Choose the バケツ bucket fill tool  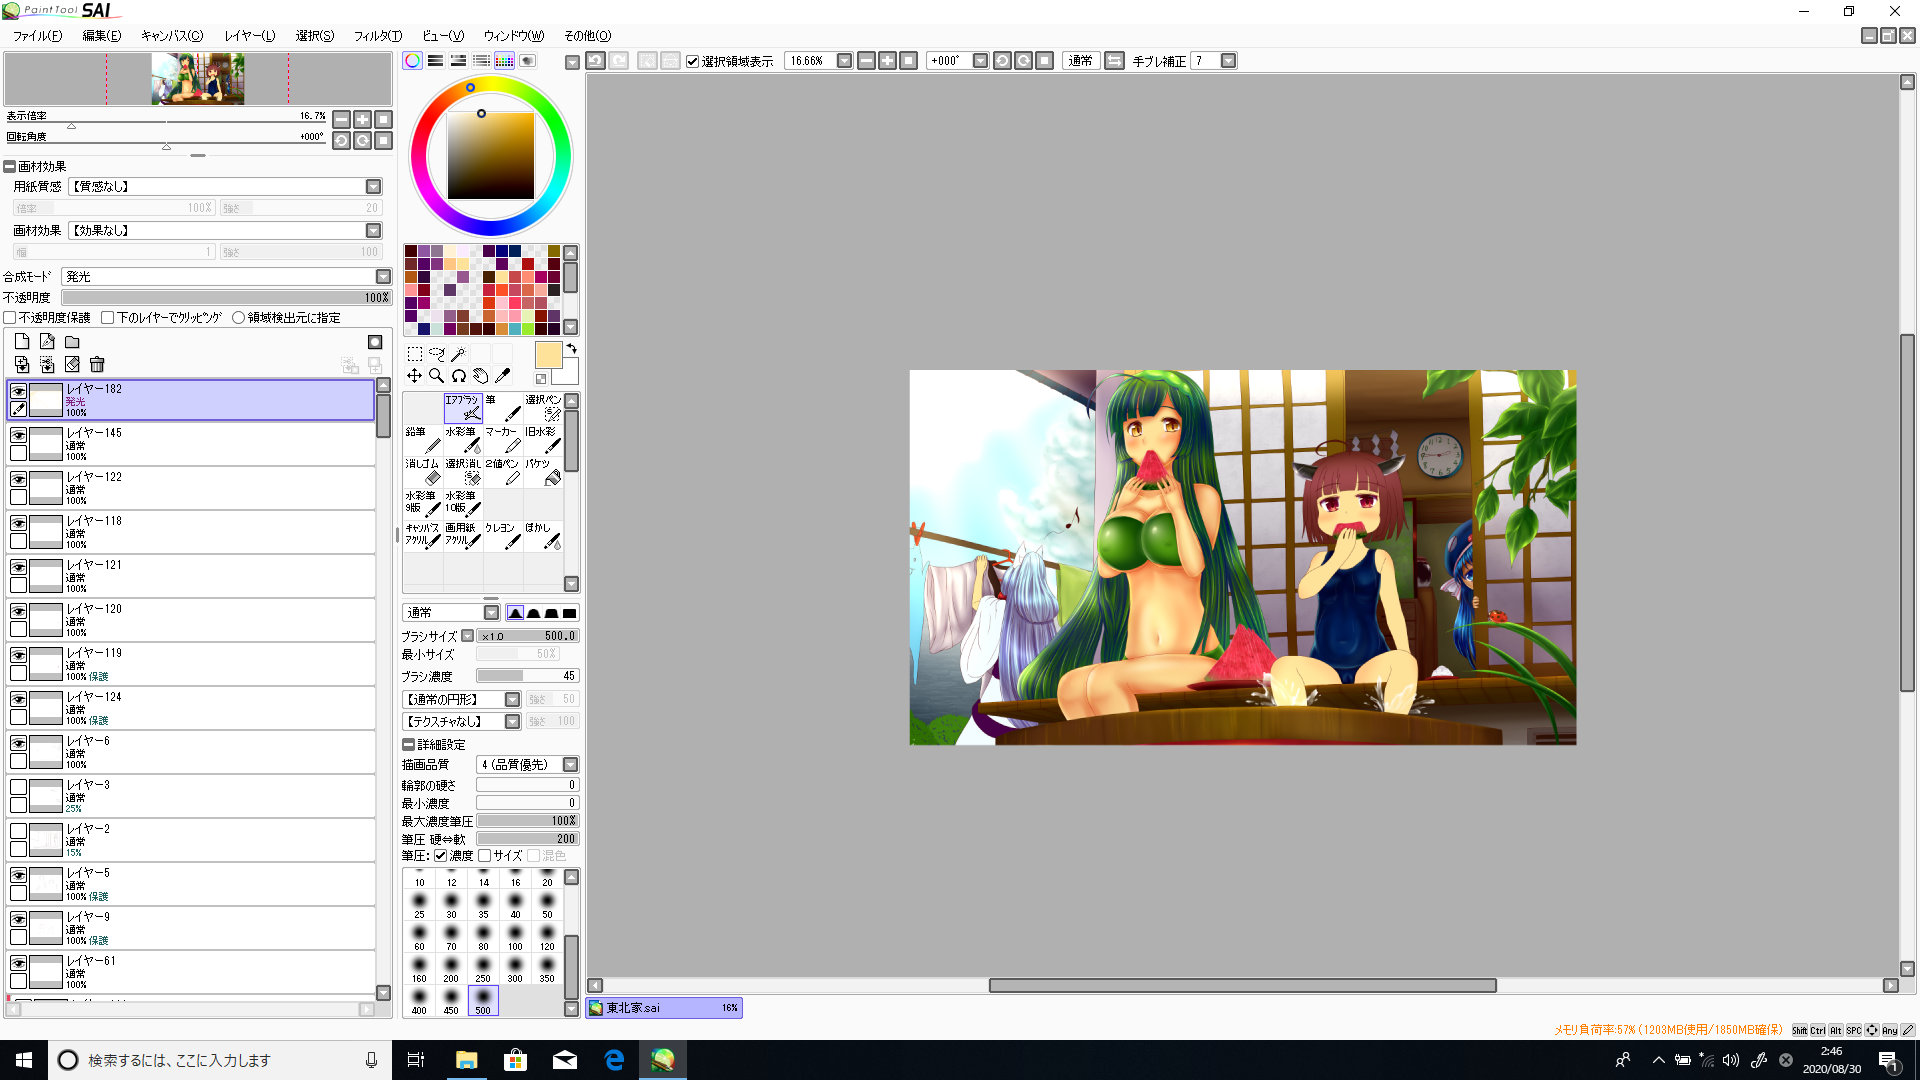pos(543,472)
